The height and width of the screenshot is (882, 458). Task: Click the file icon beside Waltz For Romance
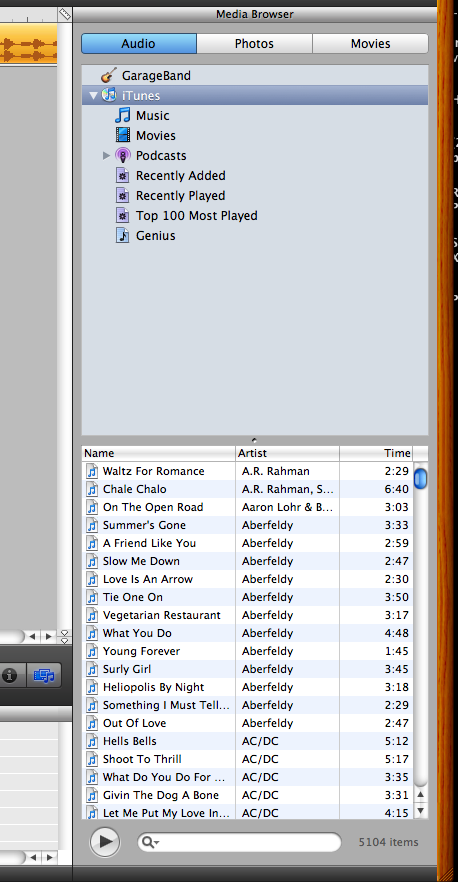pos(92,471)
